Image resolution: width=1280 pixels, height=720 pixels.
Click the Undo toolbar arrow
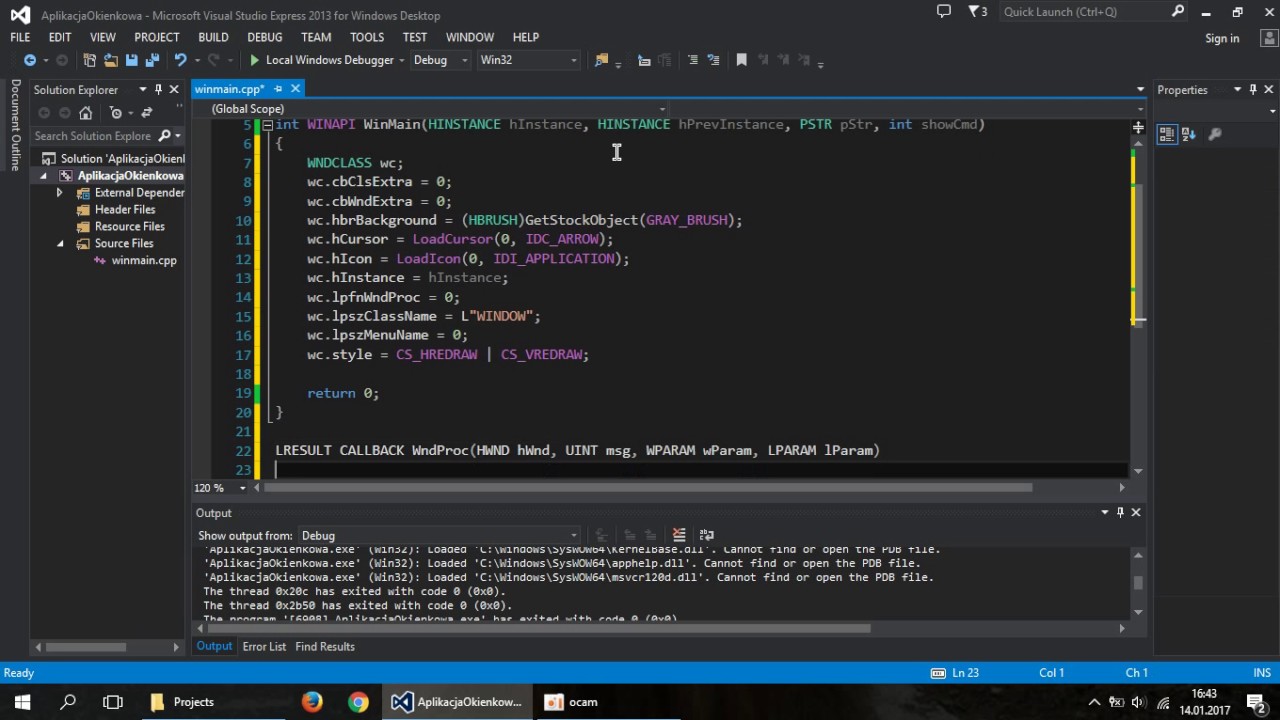(180, 60)
